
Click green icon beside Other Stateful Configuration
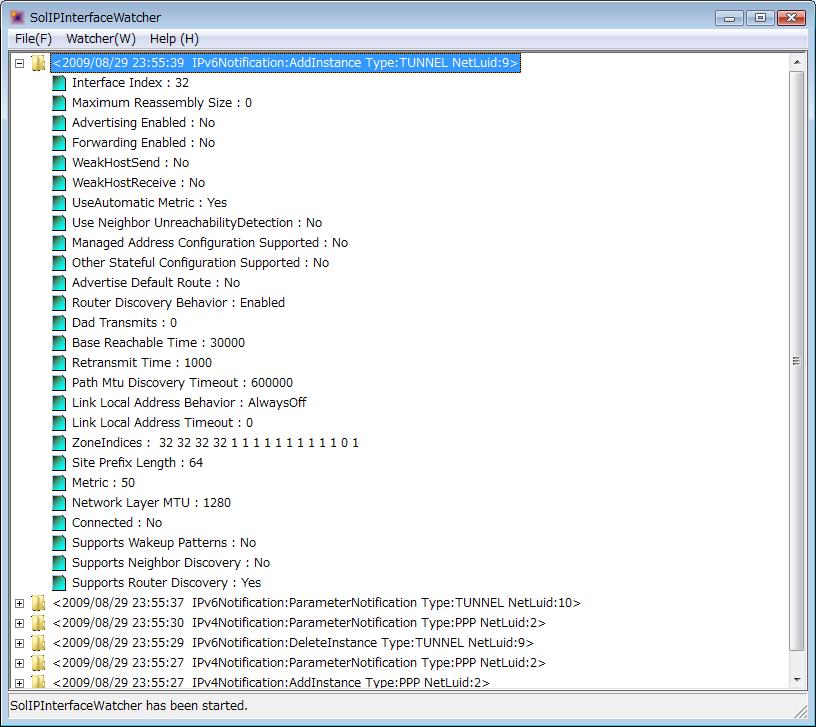click(59, 263)
